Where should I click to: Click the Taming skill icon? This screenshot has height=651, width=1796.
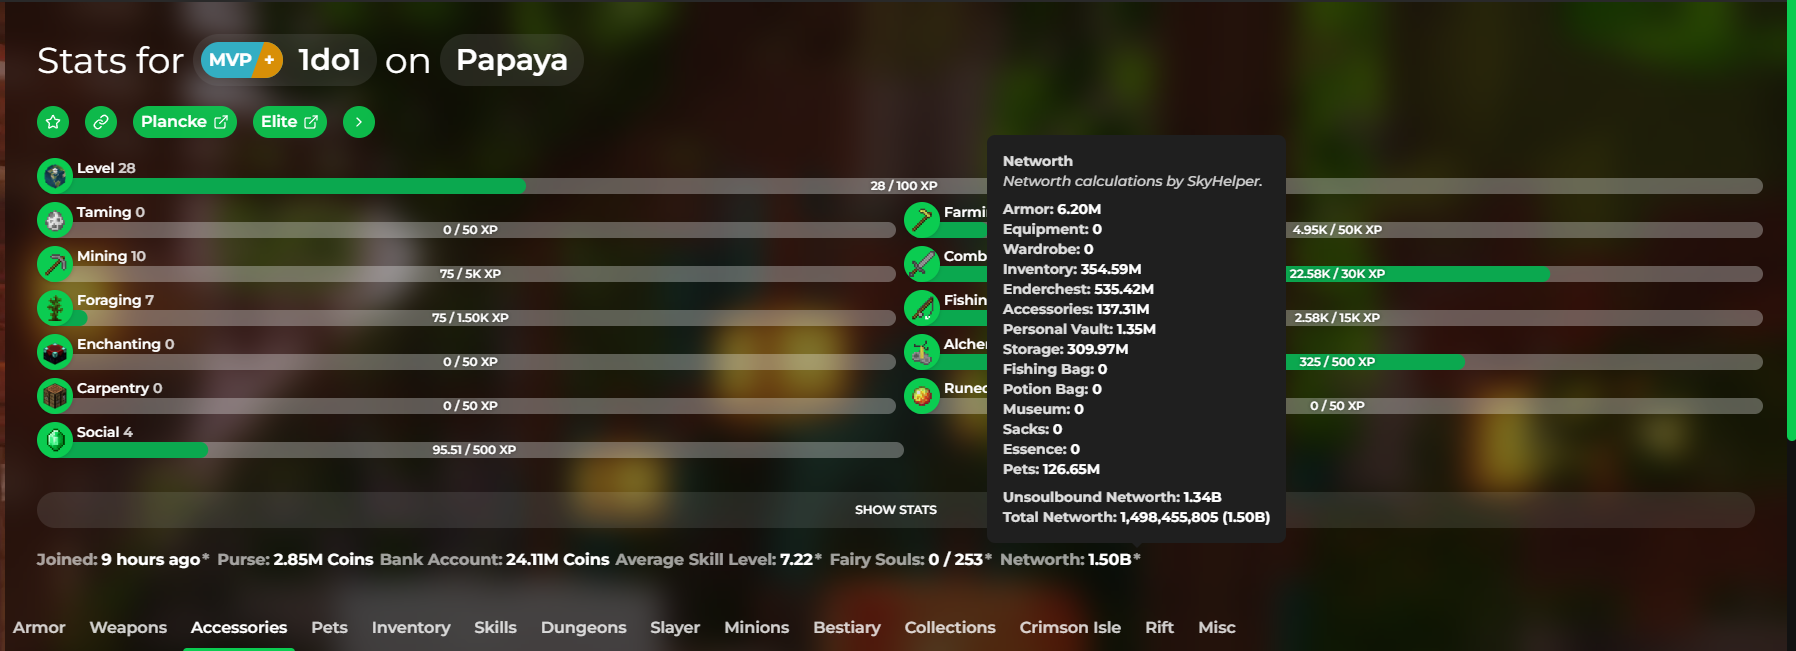(x=55, y=220)
